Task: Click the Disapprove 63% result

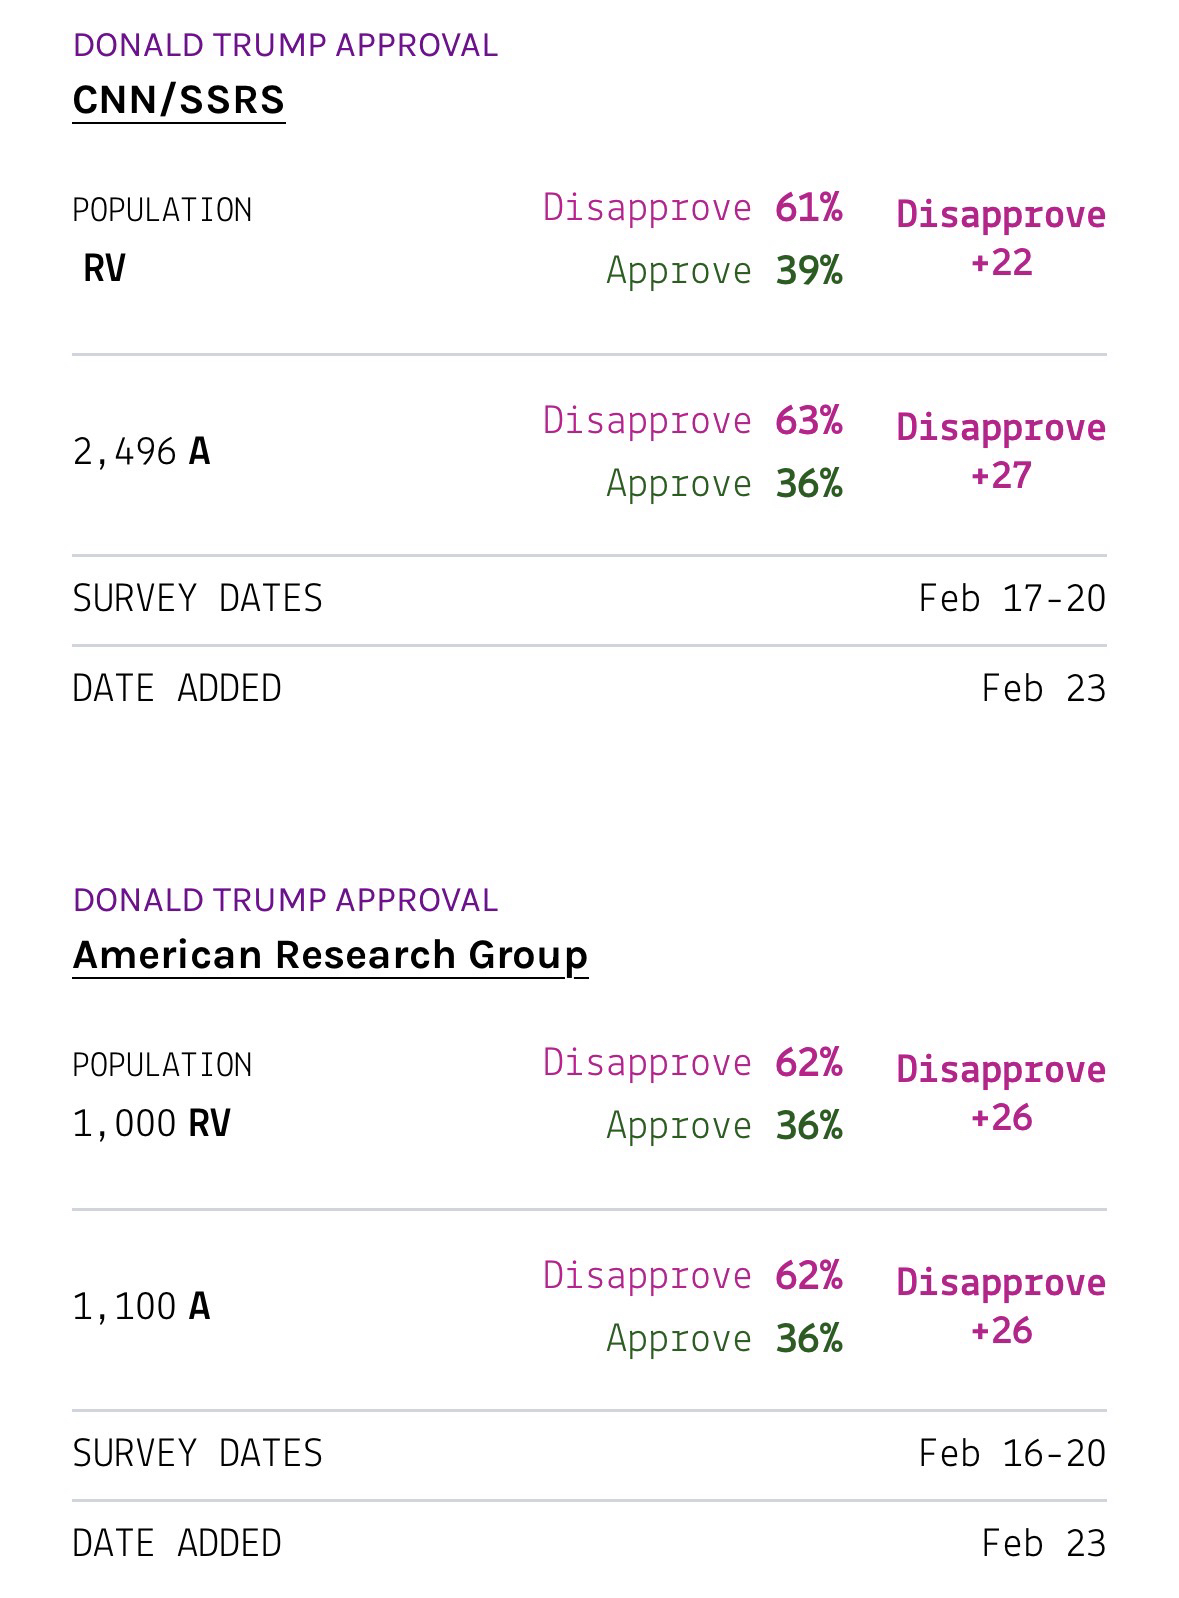Action: coord(692,421)
